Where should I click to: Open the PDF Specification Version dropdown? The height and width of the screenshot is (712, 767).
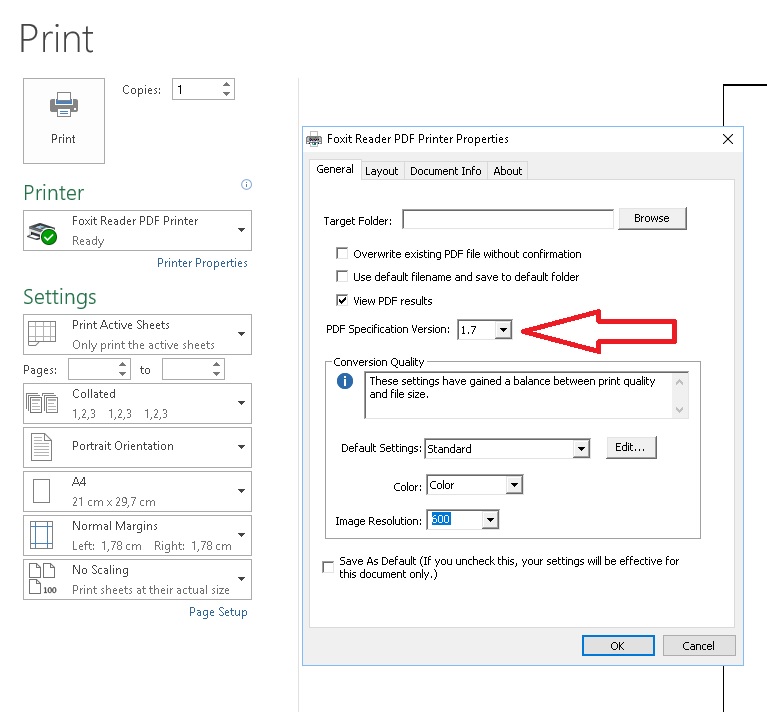pyautogui.click(x=503, y=330)
